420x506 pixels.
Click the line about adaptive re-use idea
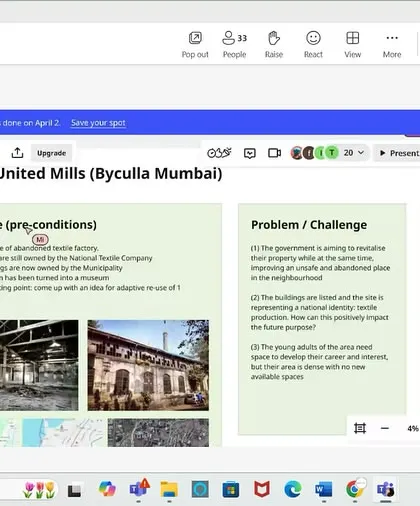click(90, 288)
